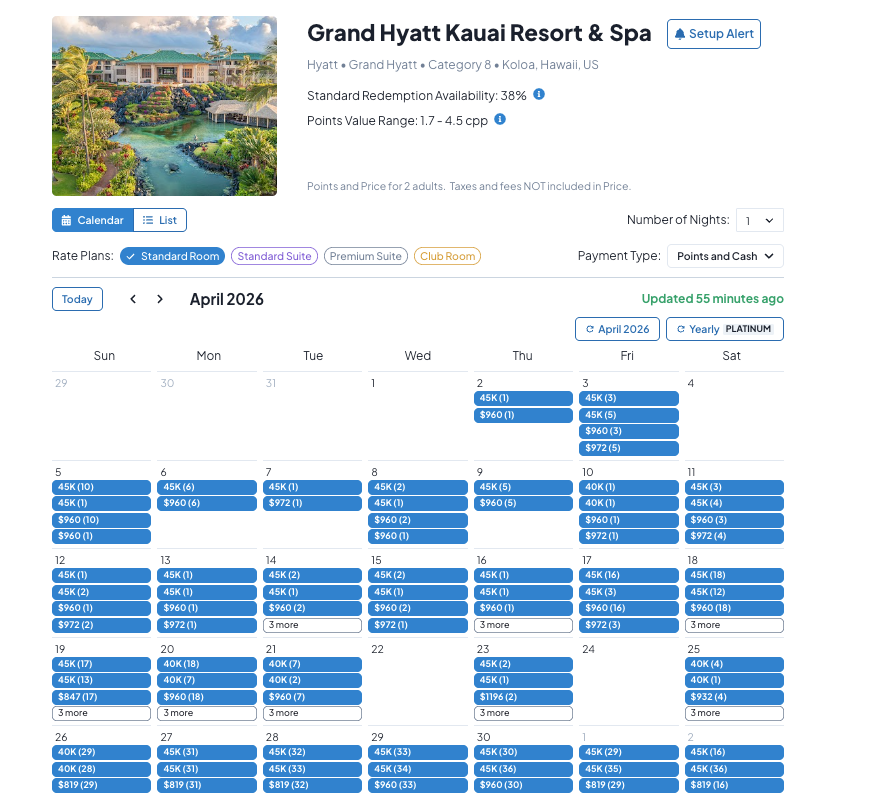Enable the Standard Suite rate plan

click(274, 256)
